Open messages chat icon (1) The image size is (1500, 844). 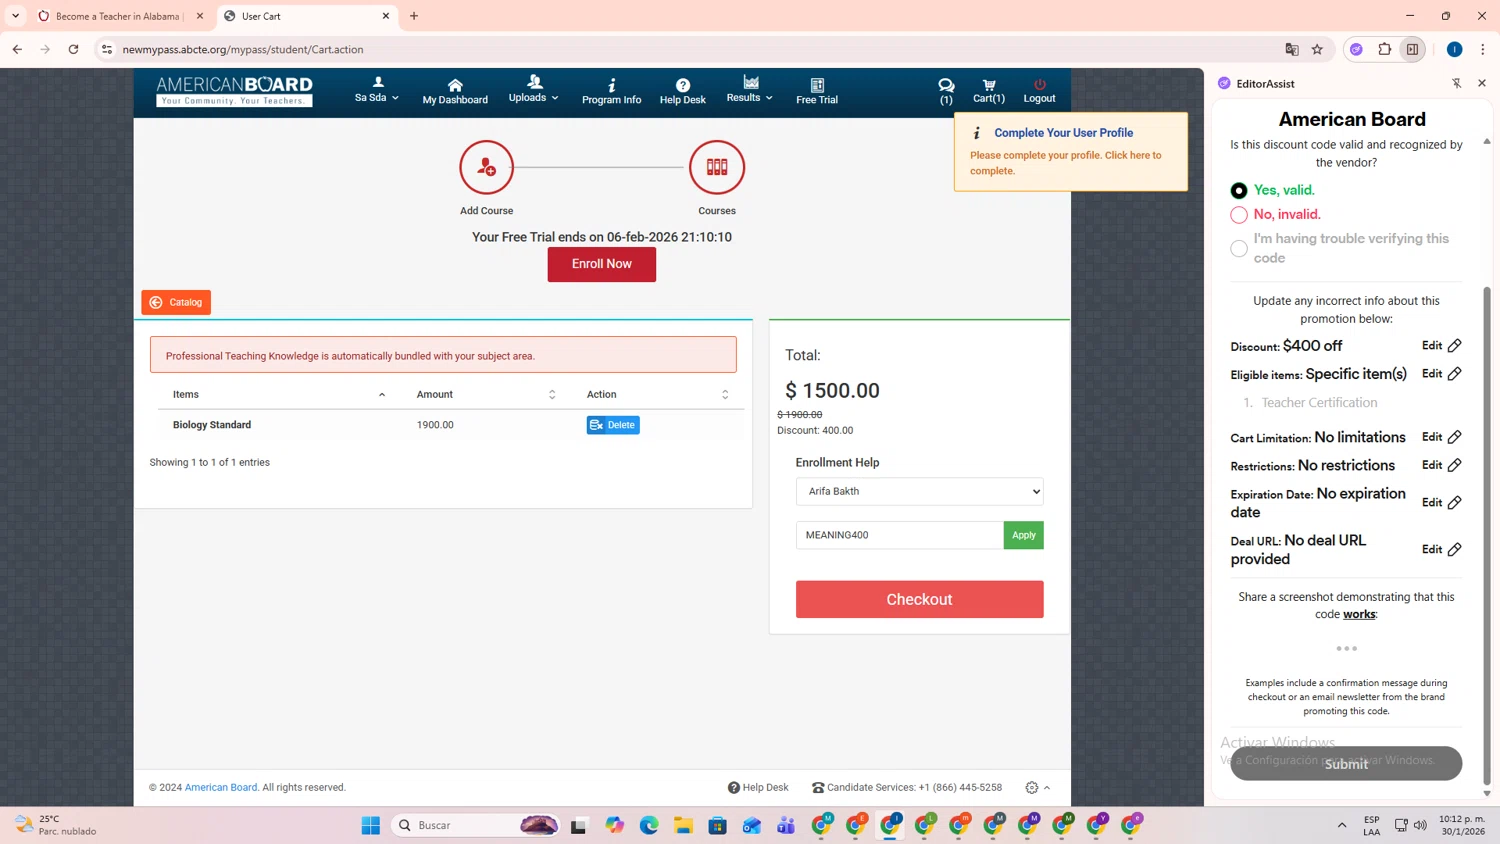pyautogui.click(x=946, y=91)
